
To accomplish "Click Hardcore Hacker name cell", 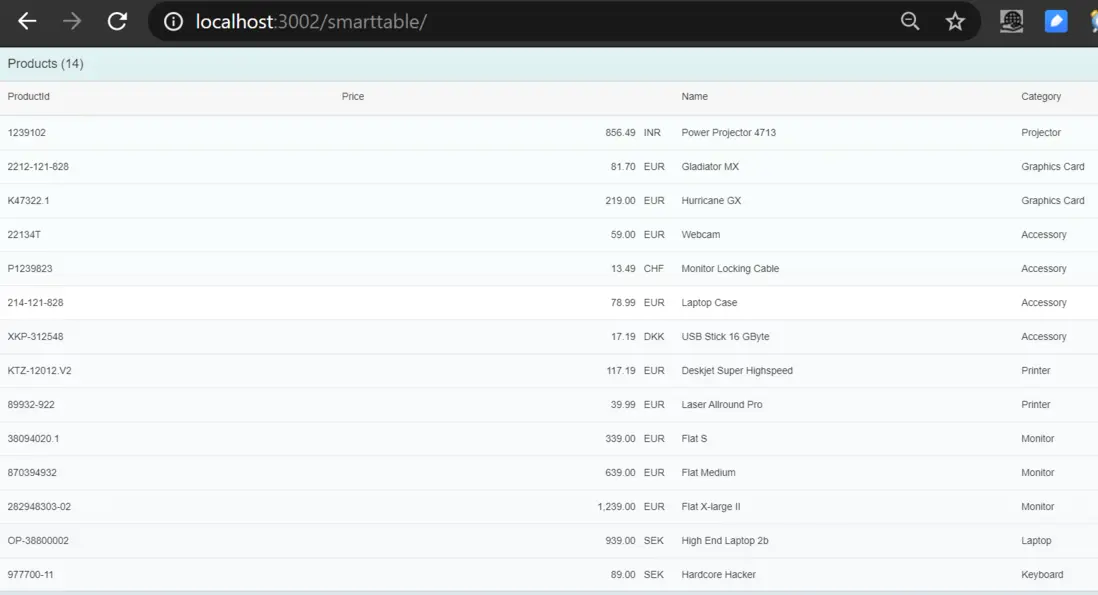I will click(718, 575).
